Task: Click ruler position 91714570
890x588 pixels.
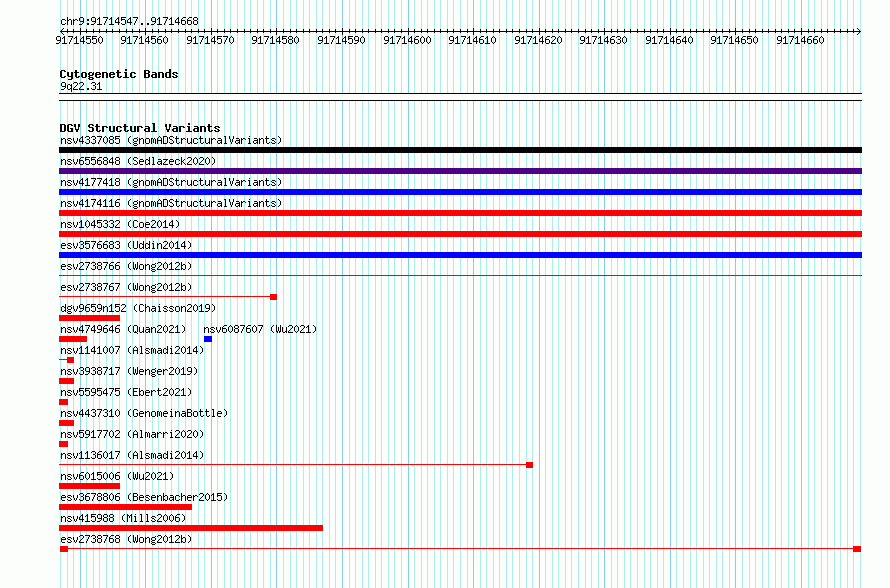Action: pyautogui.click(x=211, y=40)
